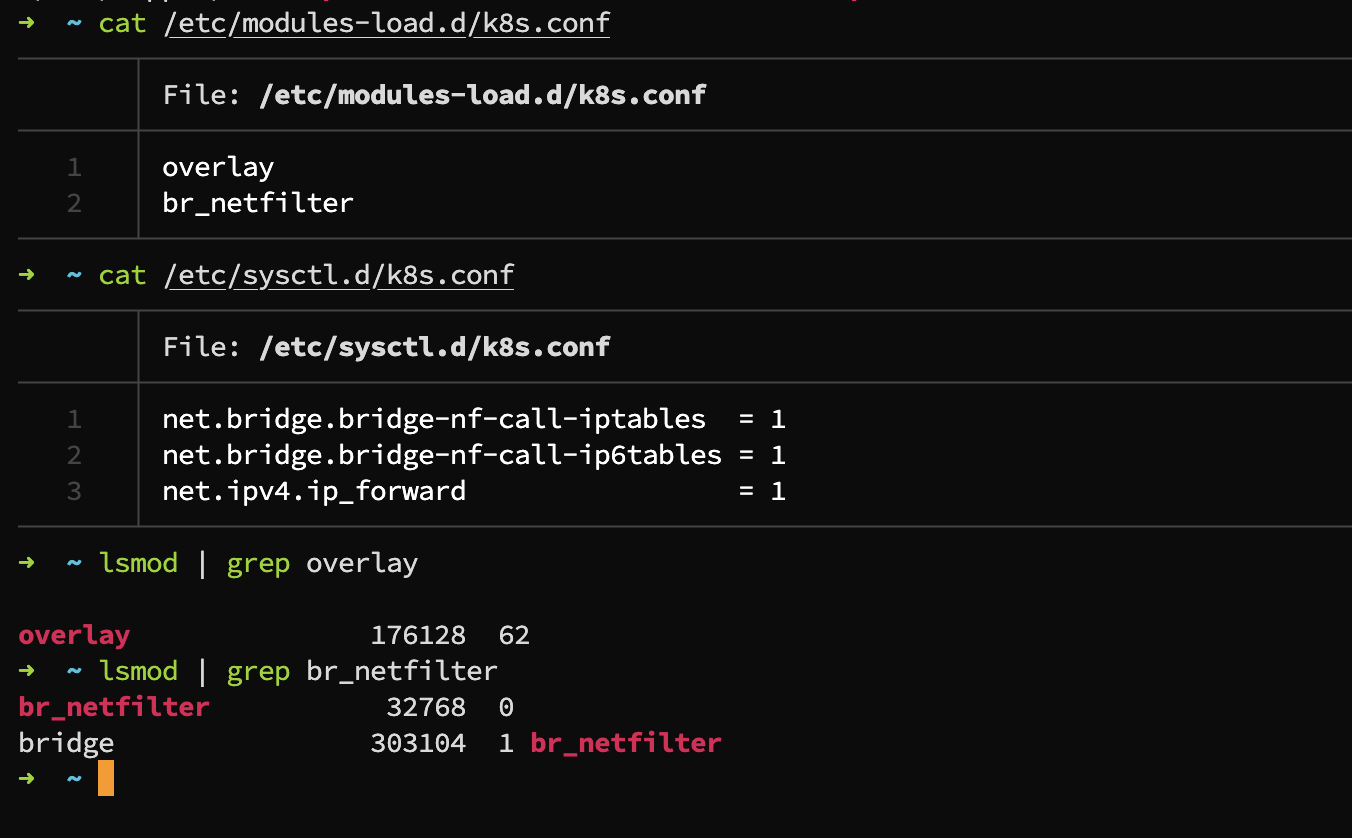The height and width of the screenshot is (838, 1352).
Task: Click the net.ipv4.ip_forward setting line
Action: tap(474, 491)
